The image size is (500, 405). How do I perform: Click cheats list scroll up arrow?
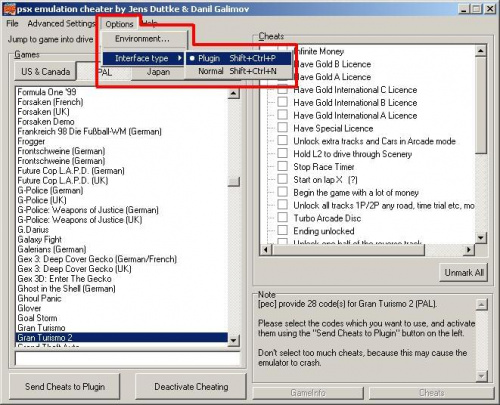[480, 51]
